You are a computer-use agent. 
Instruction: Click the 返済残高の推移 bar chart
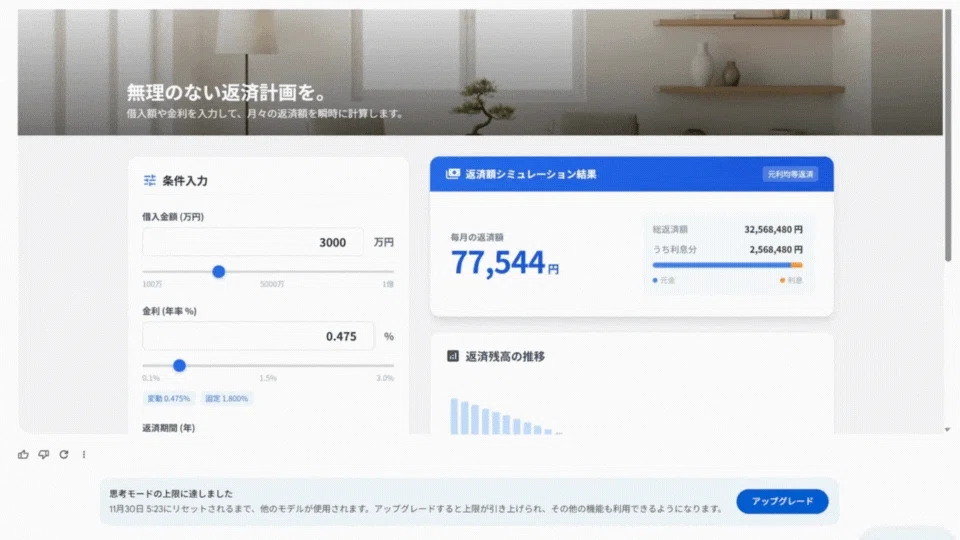(506, 416)
